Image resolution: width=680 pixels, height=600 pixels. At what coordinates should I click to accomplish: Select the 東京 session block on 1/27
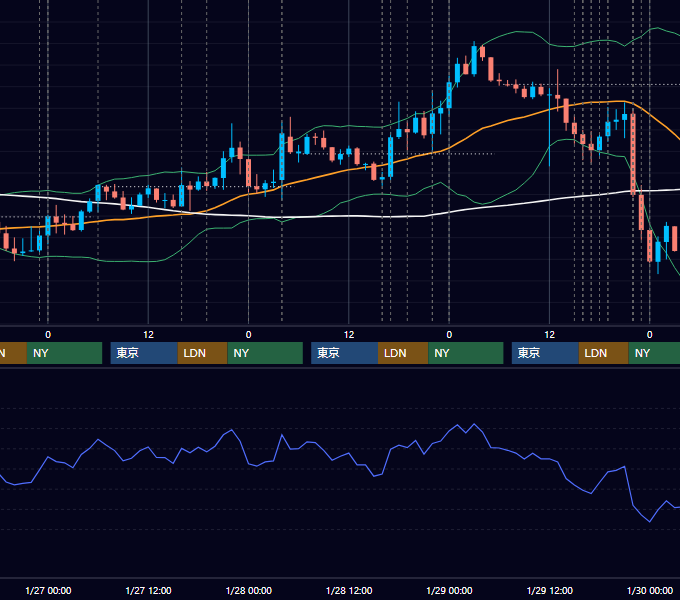coord(144,353)
